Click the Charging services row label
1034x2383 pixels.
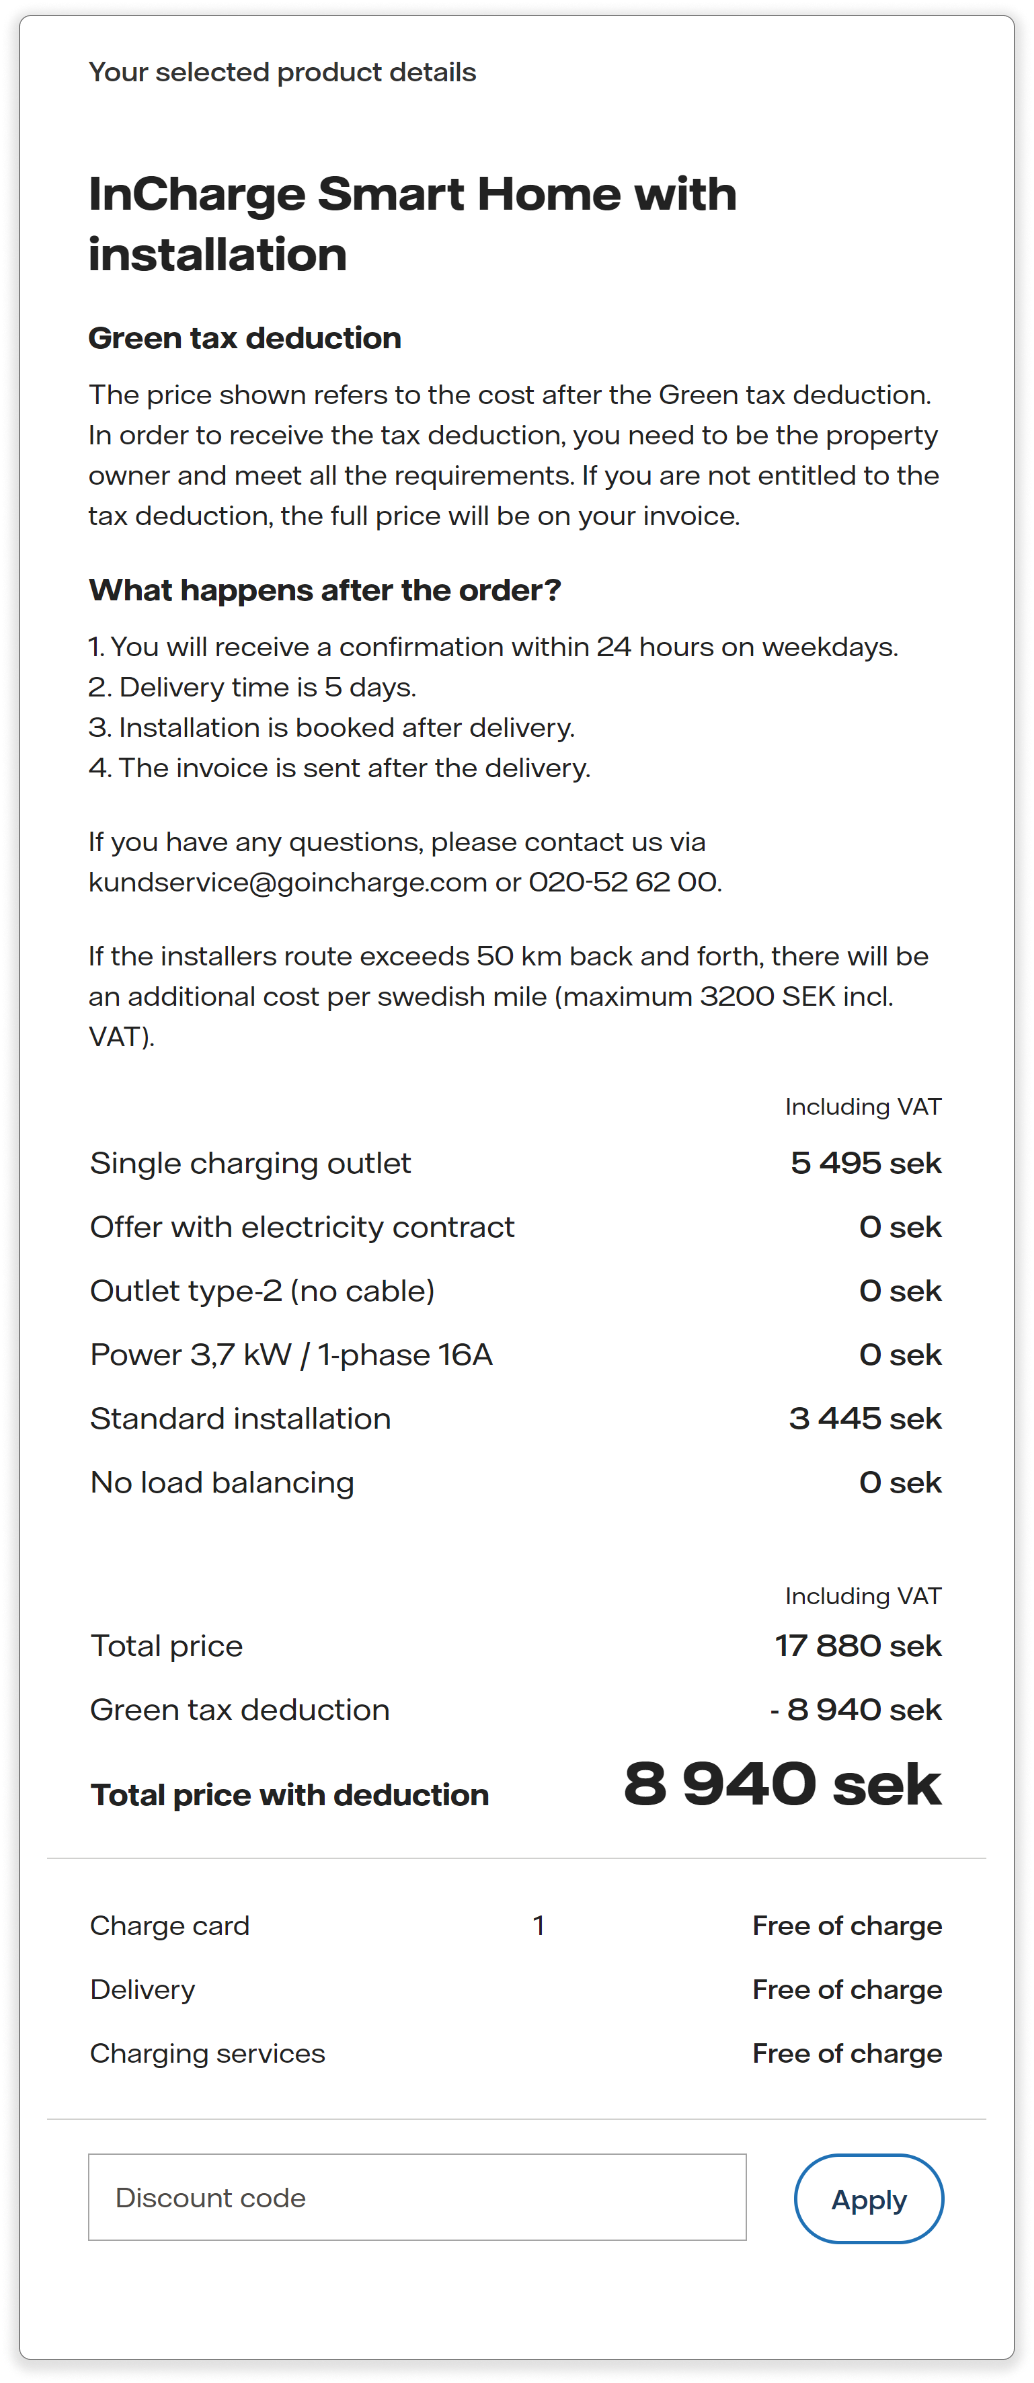coord(208,2053)
